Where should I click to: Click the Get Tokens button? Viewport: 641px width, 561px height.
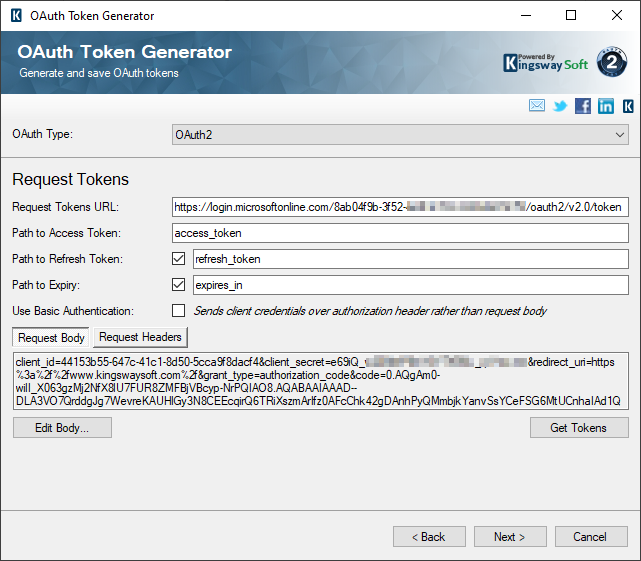point(579,428)
